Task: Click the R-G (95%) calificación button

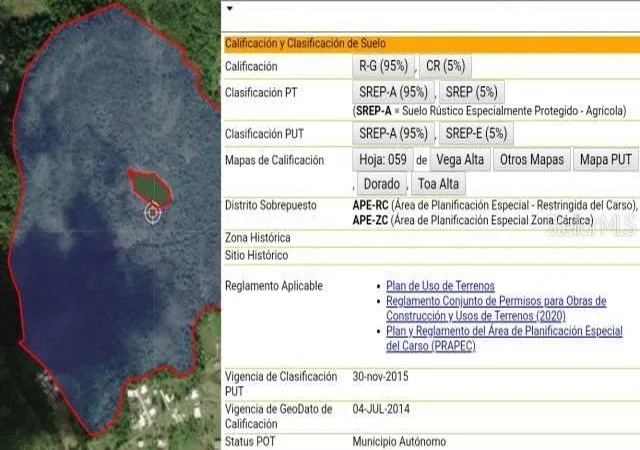Action: pyautogui.click(x=383, y=66)
